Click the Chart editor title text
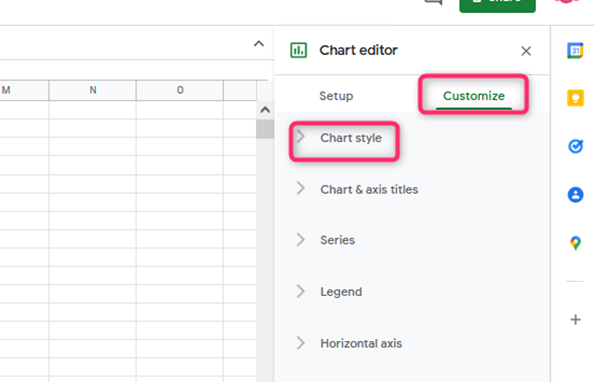The height and width of the screenshot is (382, 595). click(x=359, y=50)
